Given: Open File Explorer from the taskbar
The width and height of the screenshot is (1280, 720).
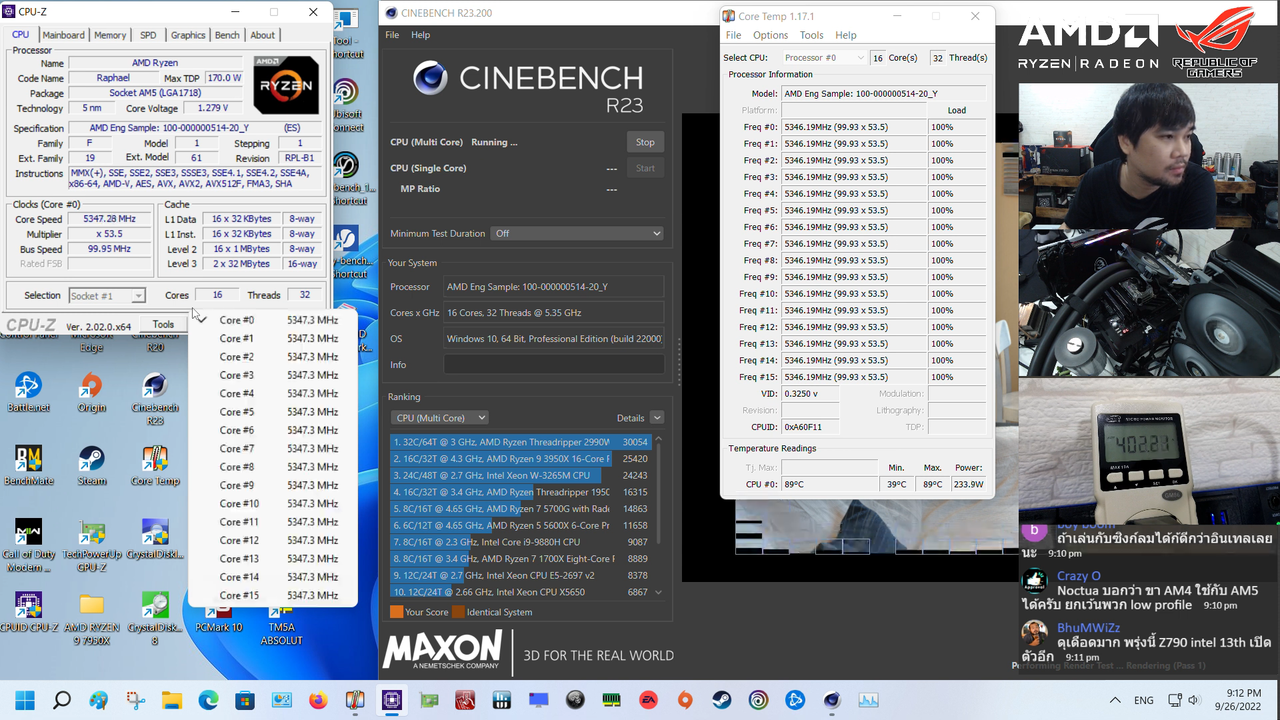Looking at the screenshot, I should click(x=172, y=700).
